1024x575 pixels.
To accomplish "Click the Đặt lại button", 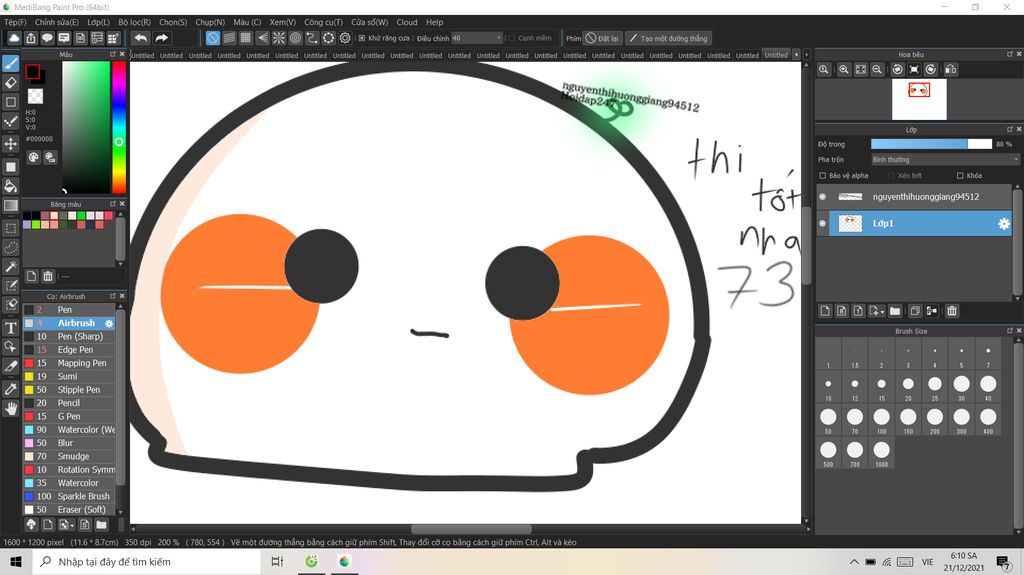I will (602, 38).
